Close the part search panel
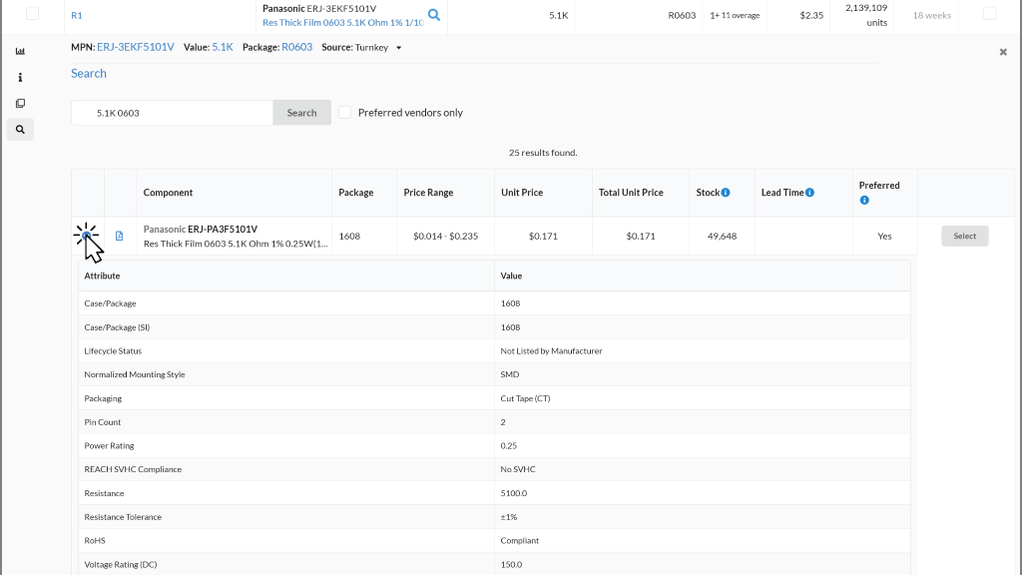 (x=1003, y=52)
